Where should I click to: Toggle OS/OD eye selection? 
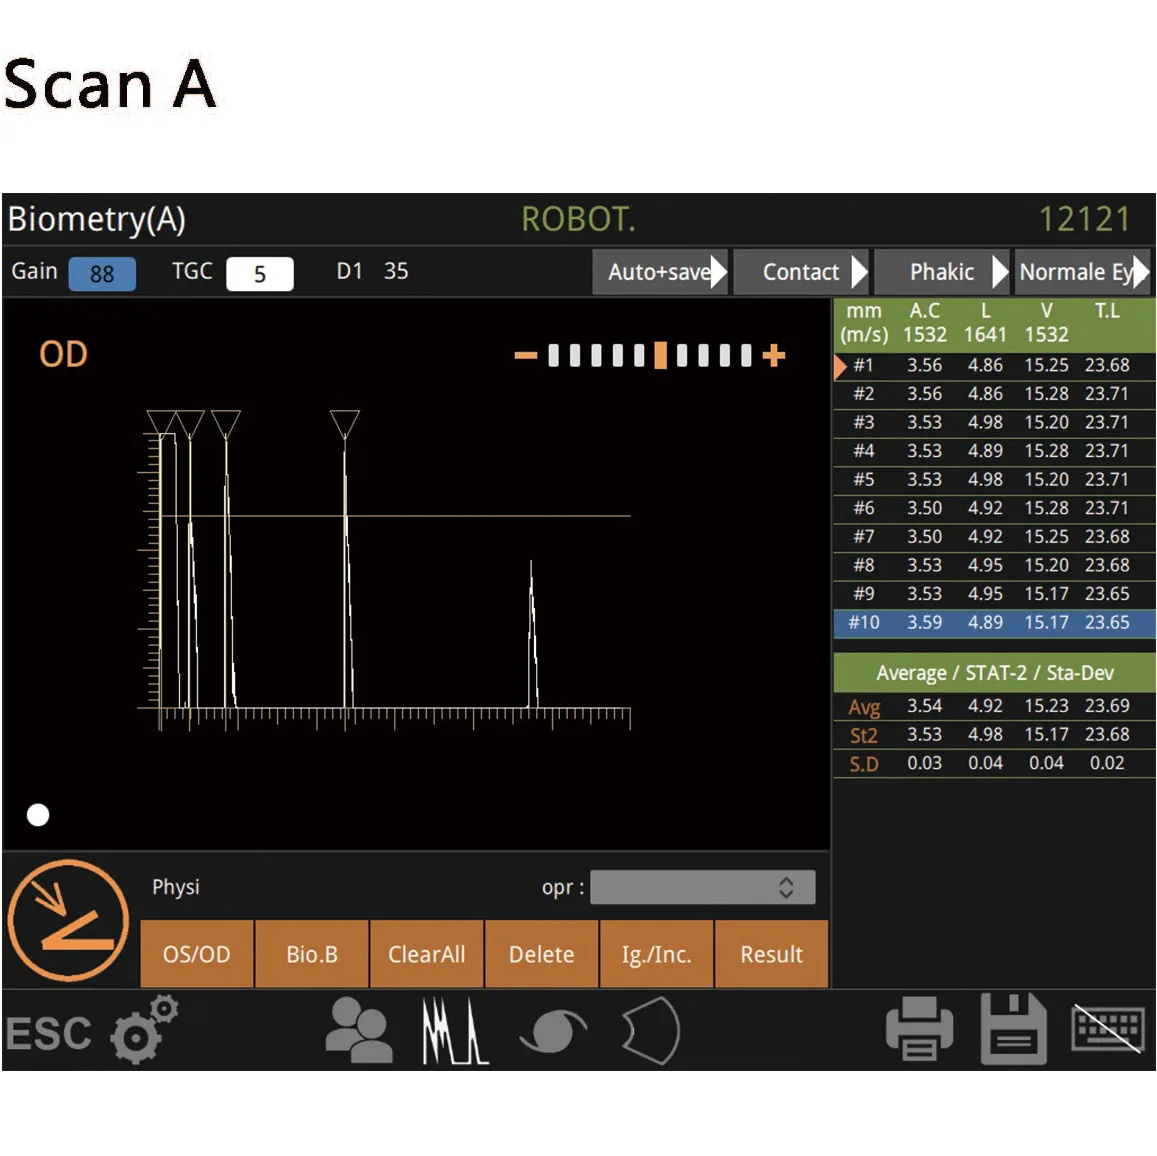pyautogui.click(x=196, y=954)
